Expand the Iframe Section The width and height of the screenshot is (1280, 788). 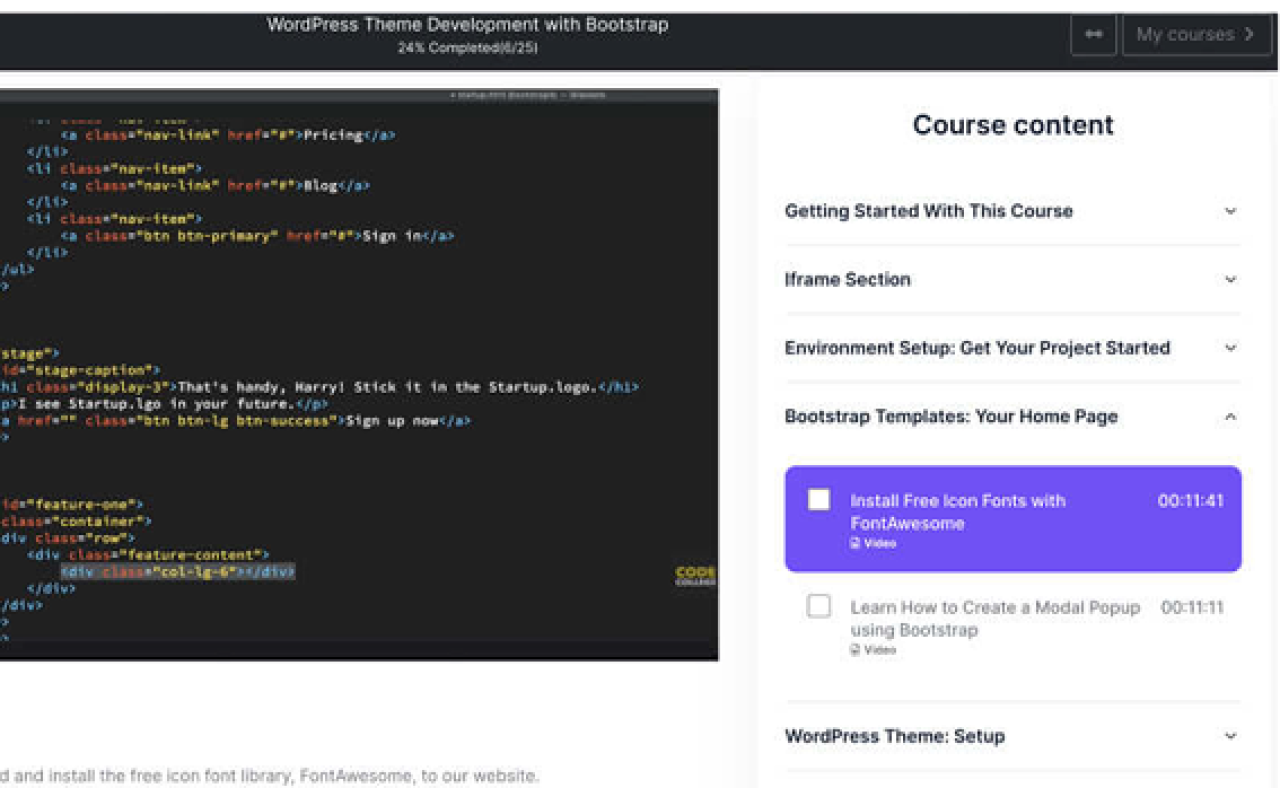tap(848, 280)
